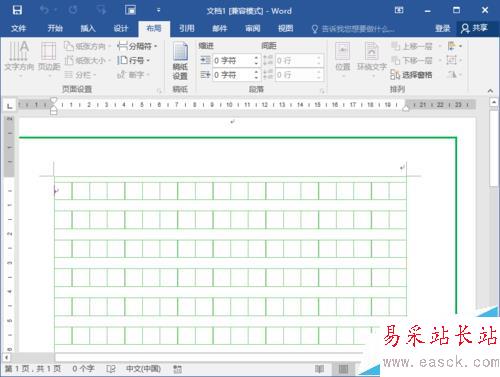
Task: Open the Customize Quick Access Toolbar arrow
Action: tap(159, 10)
